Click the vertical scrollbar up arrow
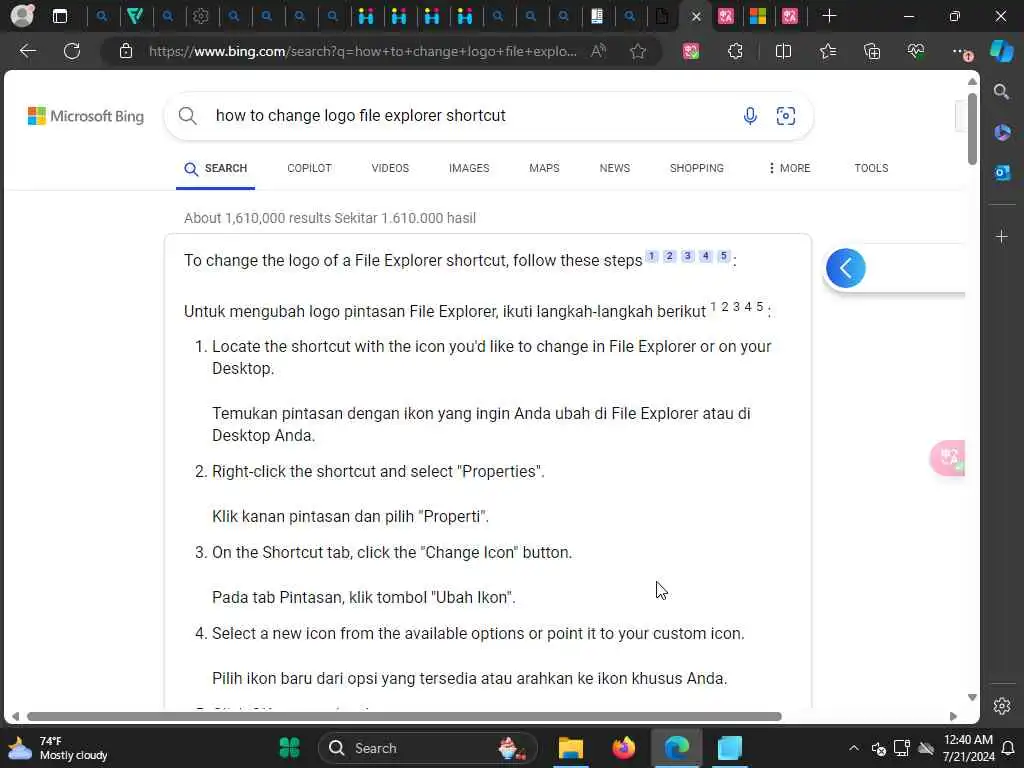The height and width of the screenshot is (768, 1024). pyautogui.click(x=972, y=82)
